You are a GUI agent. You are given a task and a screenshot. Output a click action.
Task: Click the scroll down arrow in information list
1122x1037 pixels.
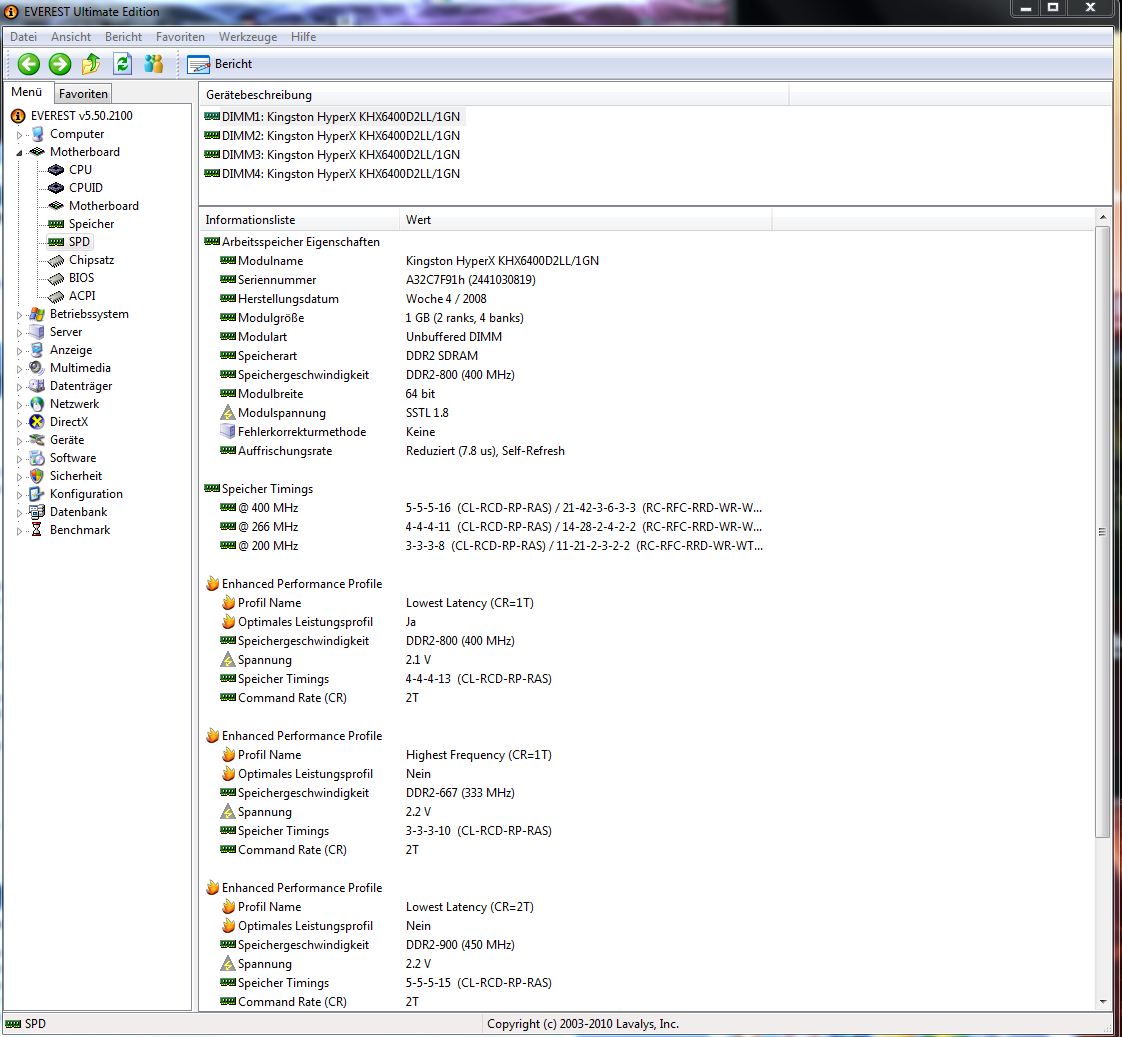[x=1102, y=1002]
